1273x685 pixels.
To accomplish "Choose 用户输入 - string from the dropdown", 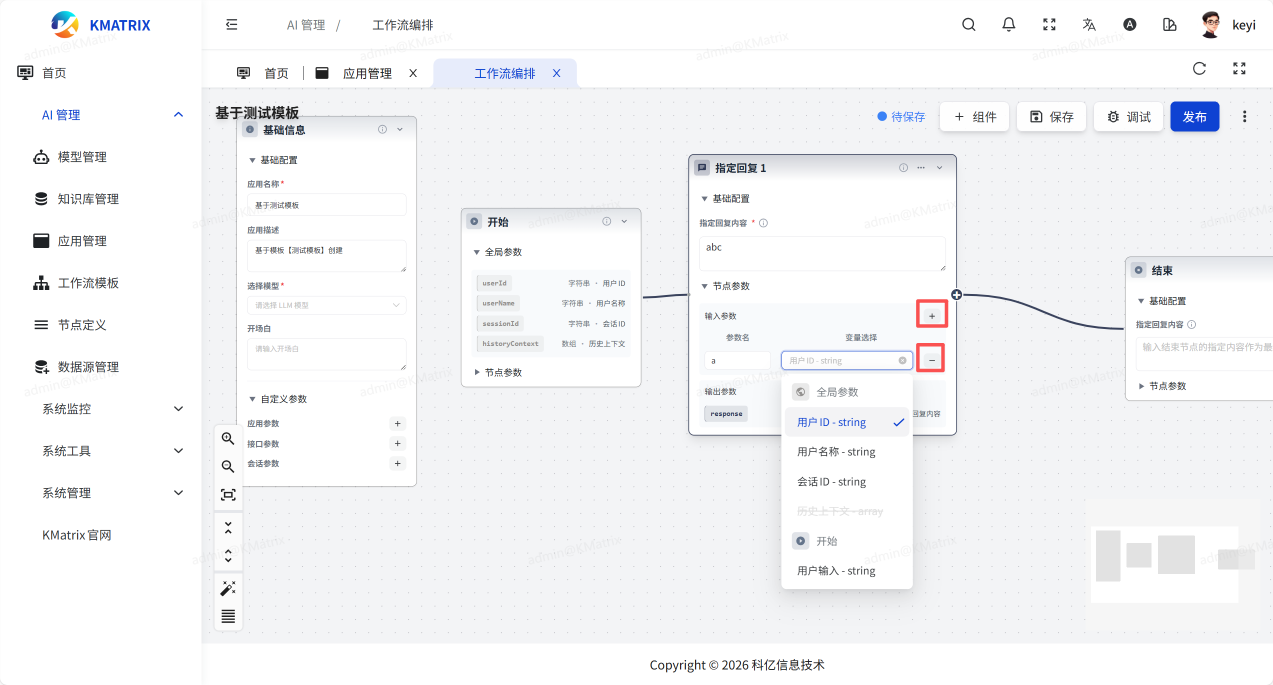I will point(836,571).
